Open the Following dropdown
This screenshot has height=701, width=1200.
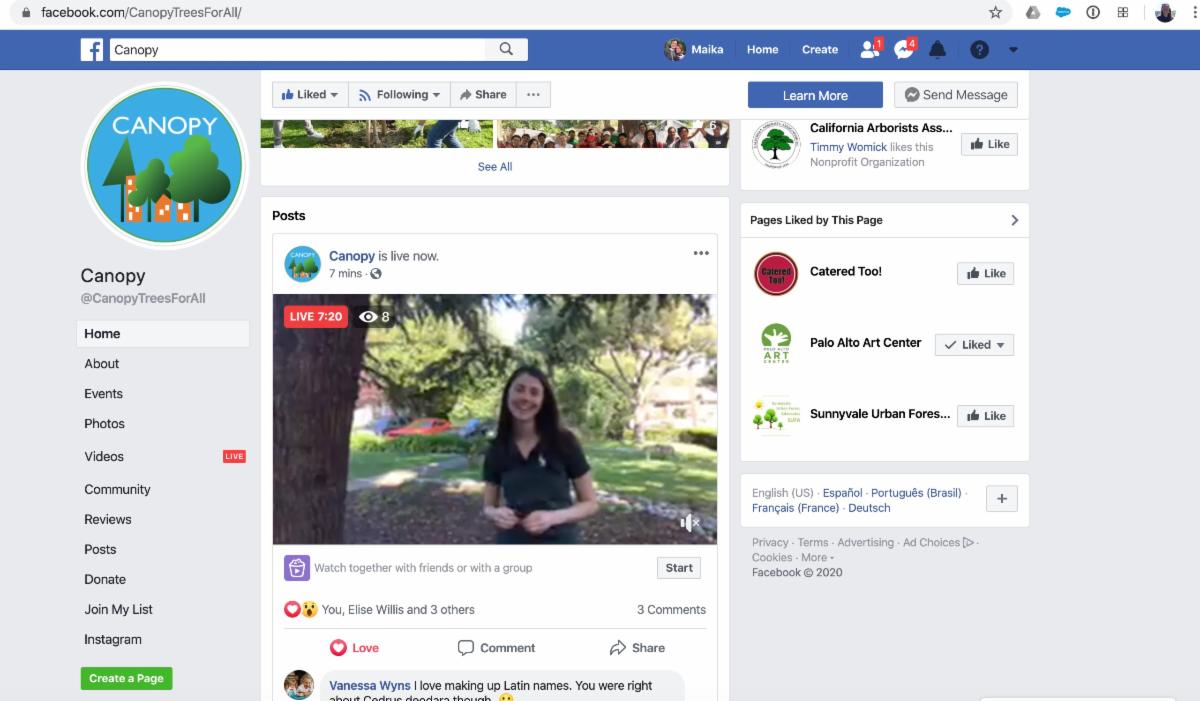(x=400, y=95)
